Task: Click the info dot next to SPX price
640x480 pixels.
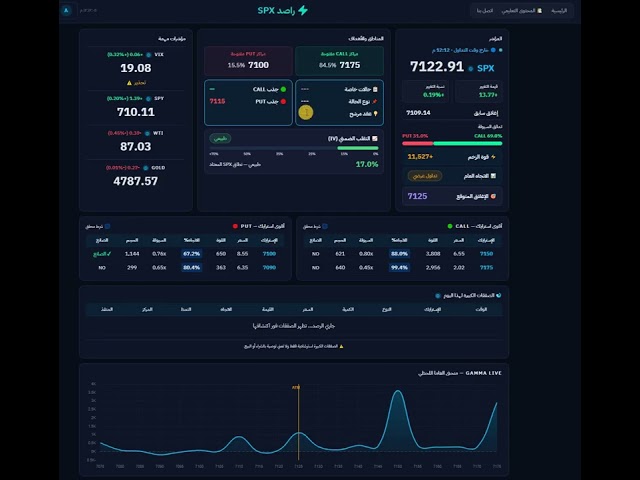Action: click(471, 69)
